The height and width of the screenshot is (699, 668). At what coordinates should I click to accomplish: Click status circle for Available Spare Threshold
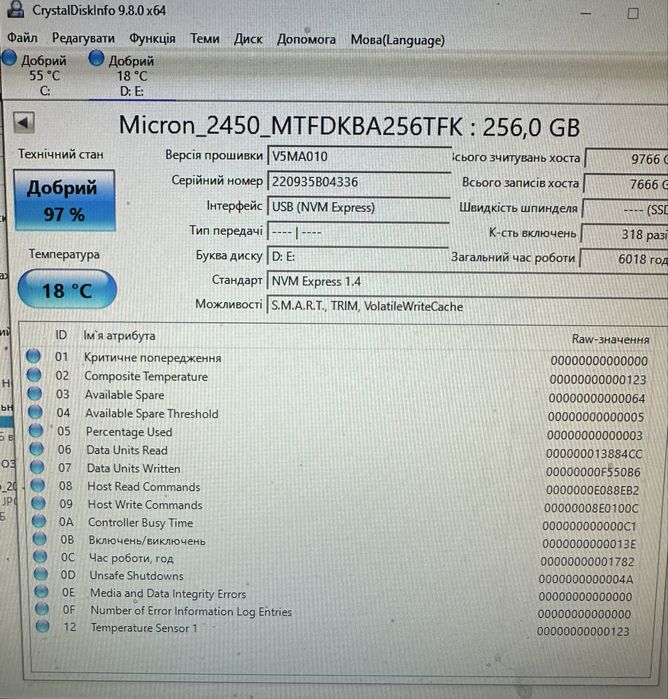35,411
